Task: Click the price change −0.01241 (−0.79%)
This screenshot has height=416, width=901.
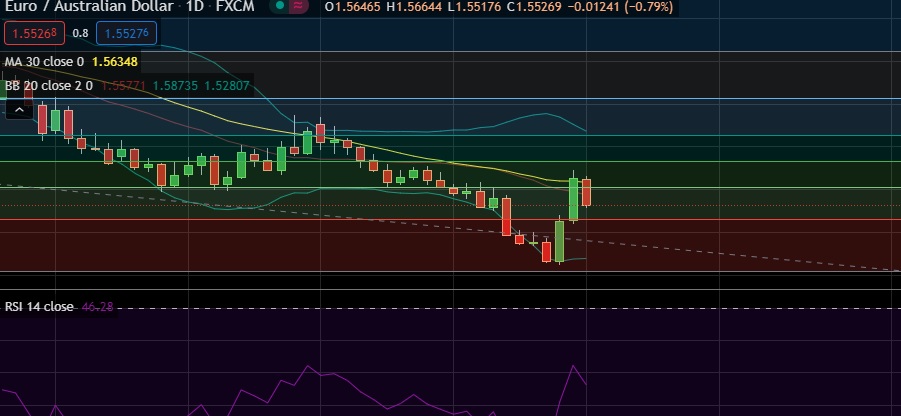Action: click(619, 7)
